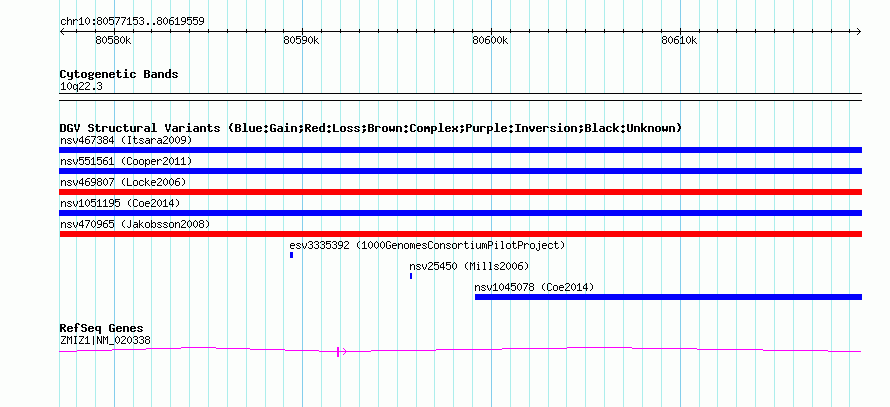The height and width of the screenshot is (407, 890).
Task: Click the ZMIZ1|NM_020338 gene label
Action: point(105,341)
